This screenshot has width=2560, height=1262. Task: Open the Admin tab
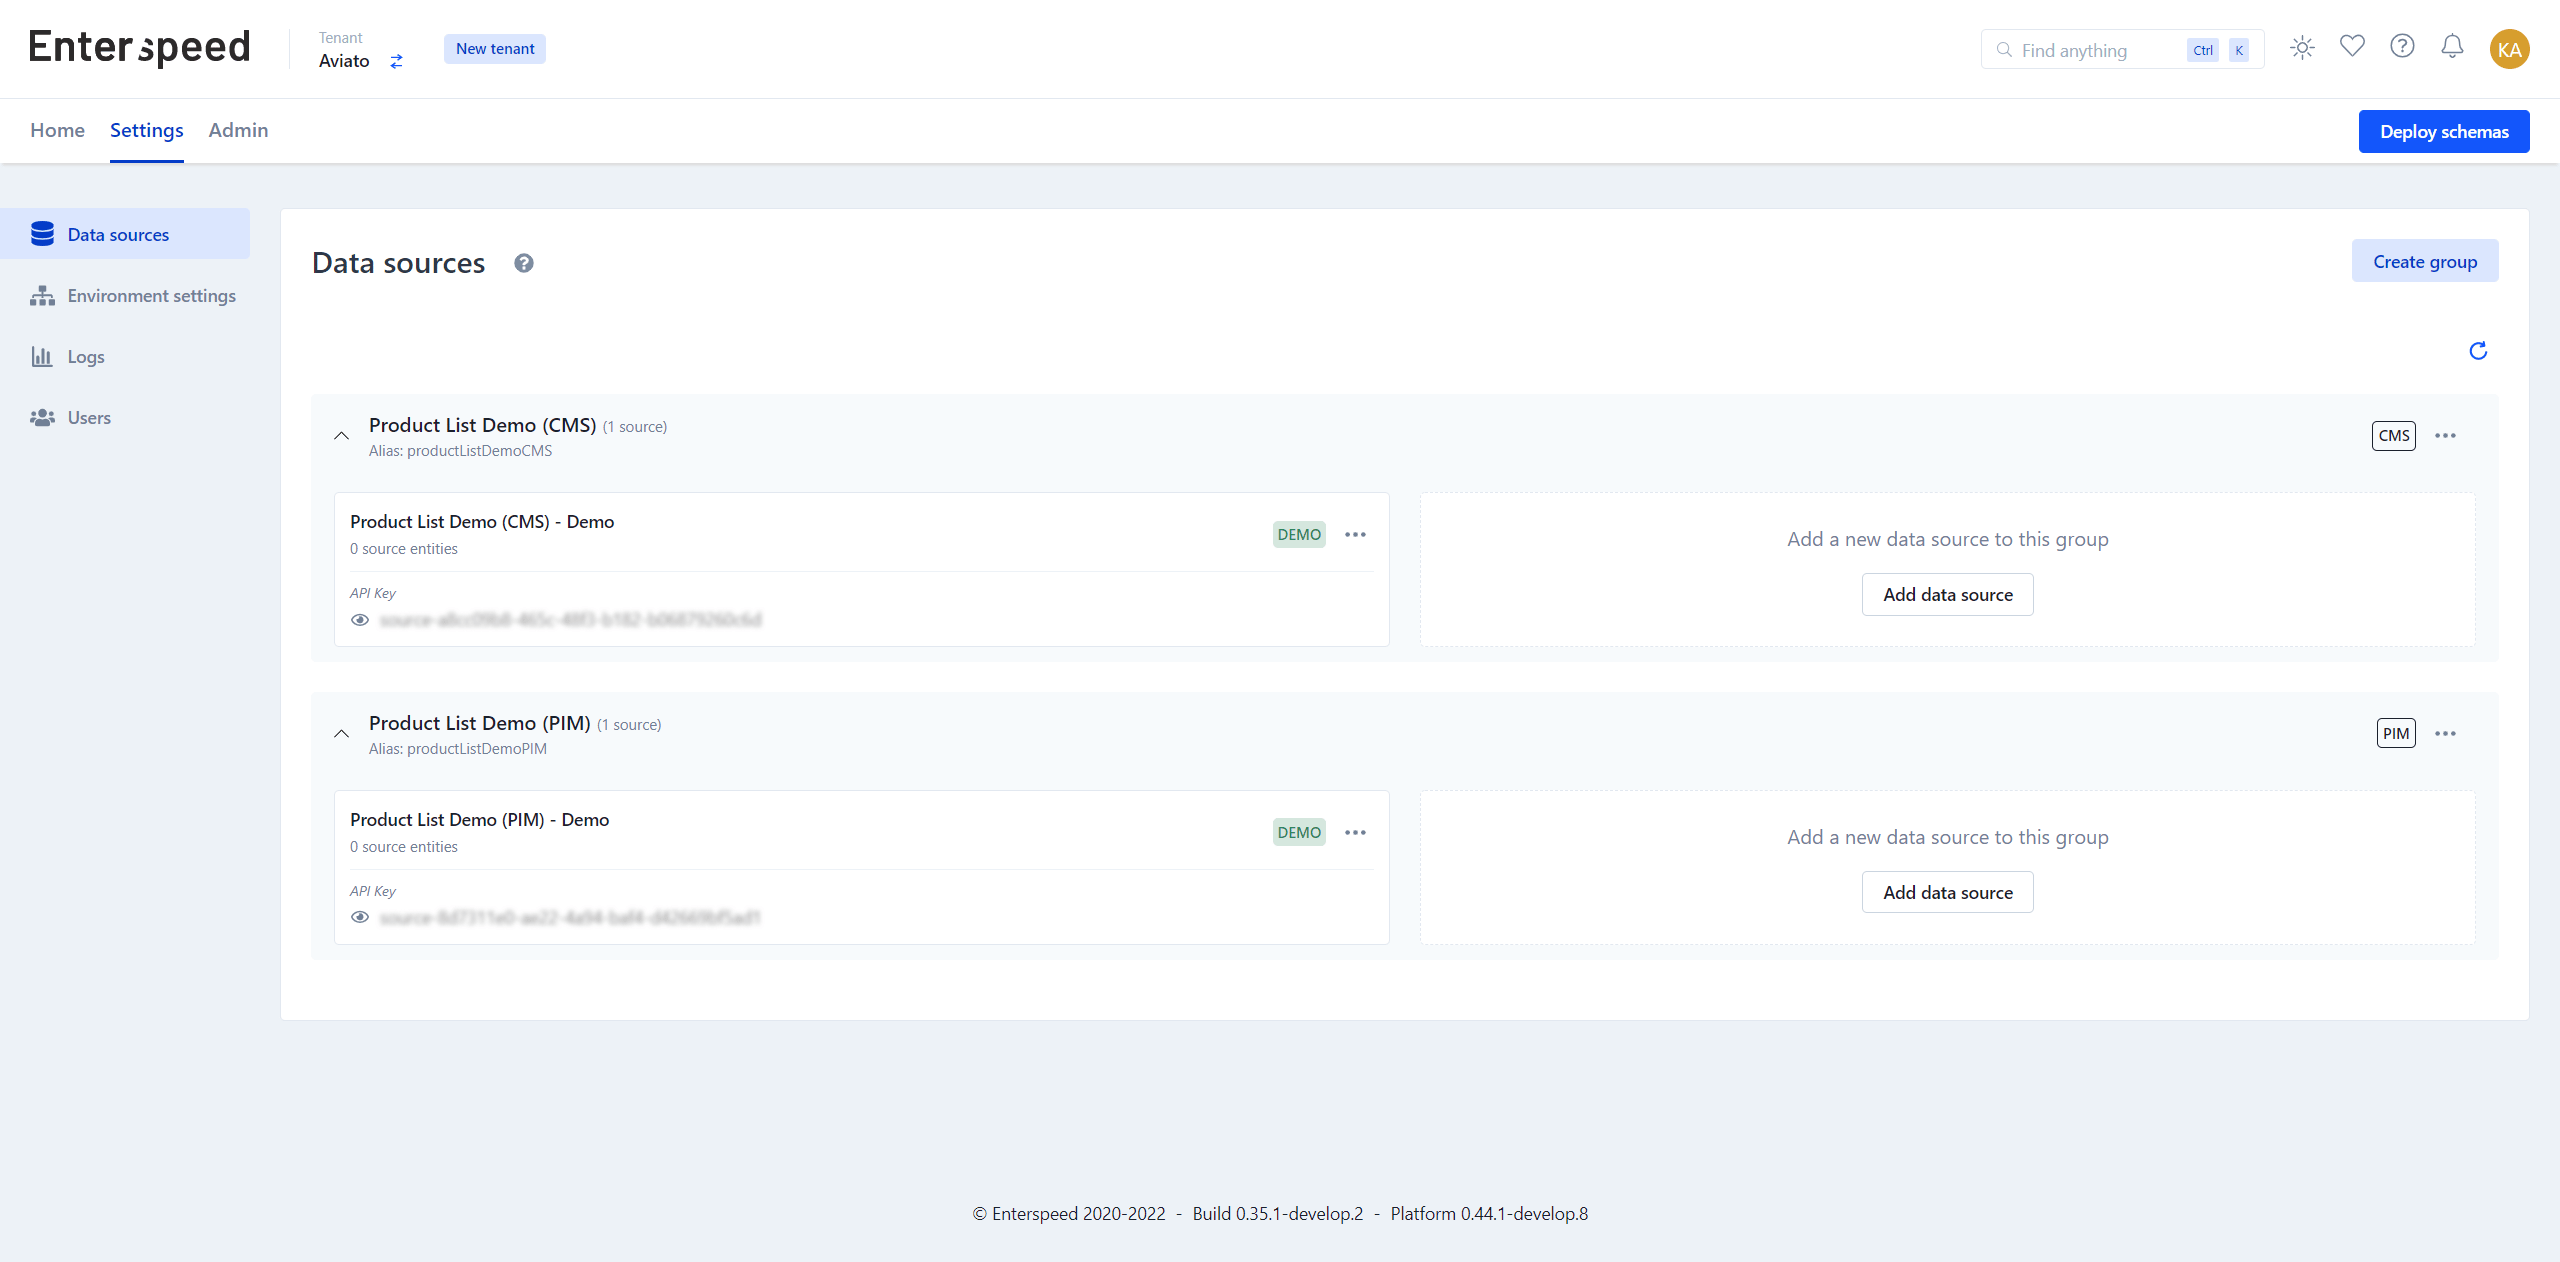238,130
